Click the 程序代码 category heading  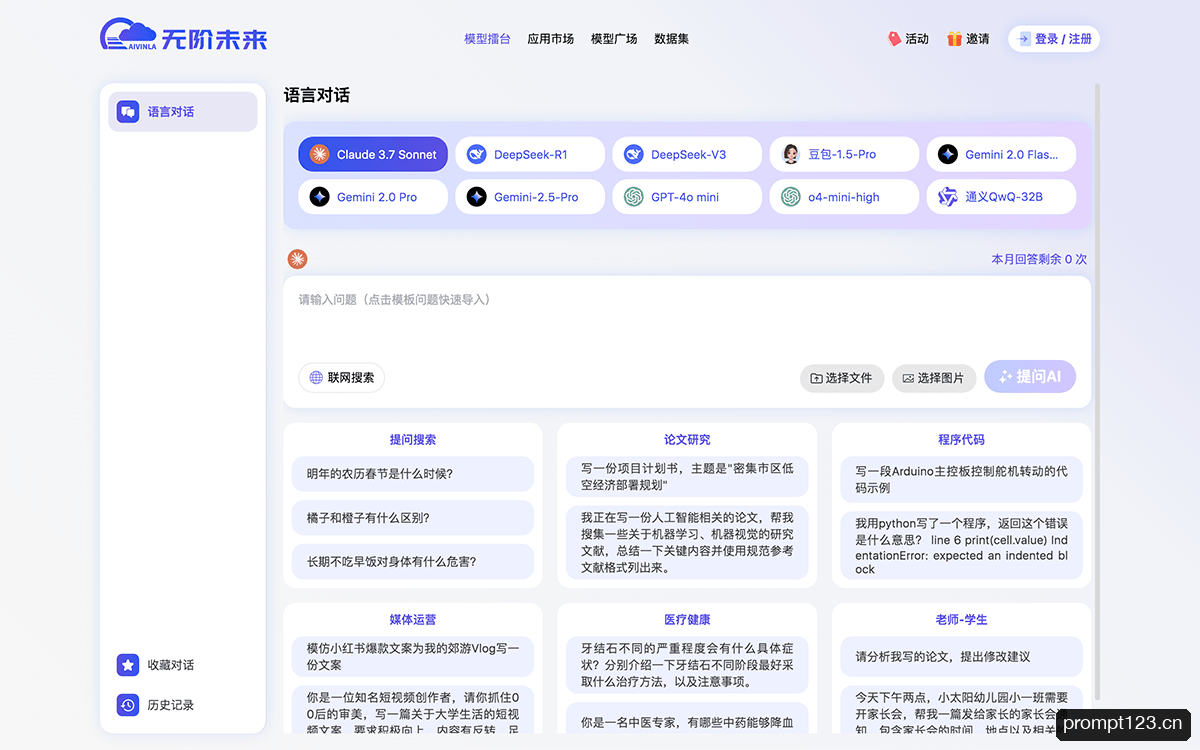click(x=961, y=439)
